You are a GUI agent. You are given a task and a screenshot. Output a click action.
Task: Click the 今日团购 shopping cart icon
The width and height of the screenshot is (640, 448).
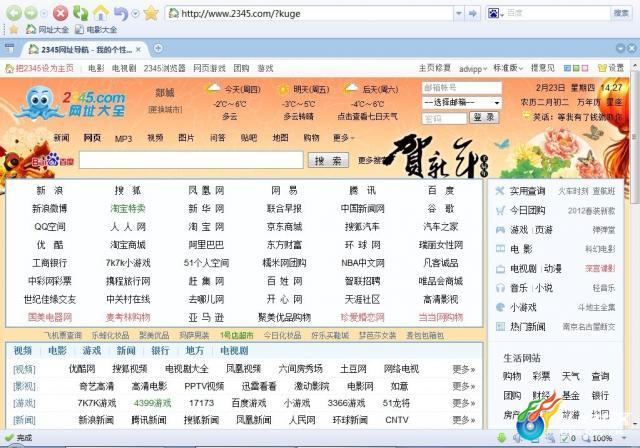pyautogui.click(x=500, y=211)
